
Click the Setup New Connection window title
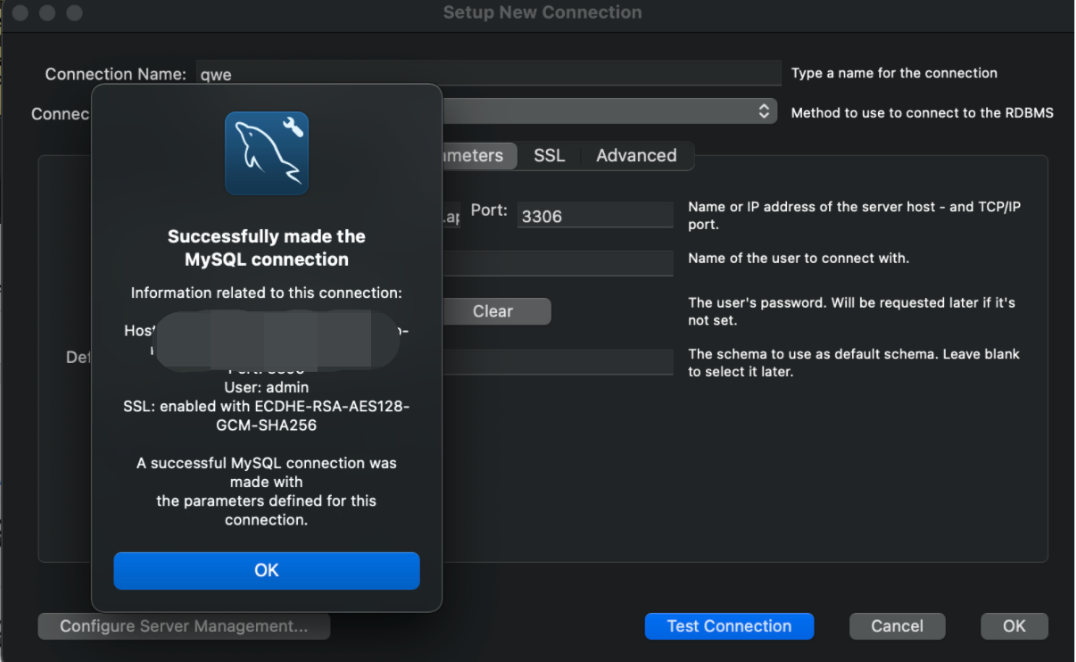coord(542,12)
